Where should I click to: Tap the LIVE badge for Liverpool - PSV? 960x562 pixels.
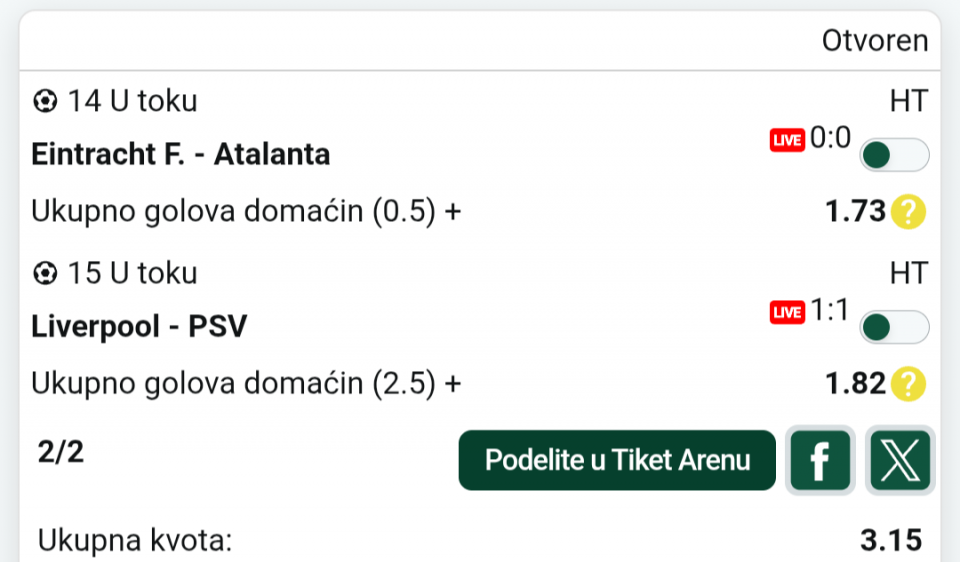coord(787,313)
